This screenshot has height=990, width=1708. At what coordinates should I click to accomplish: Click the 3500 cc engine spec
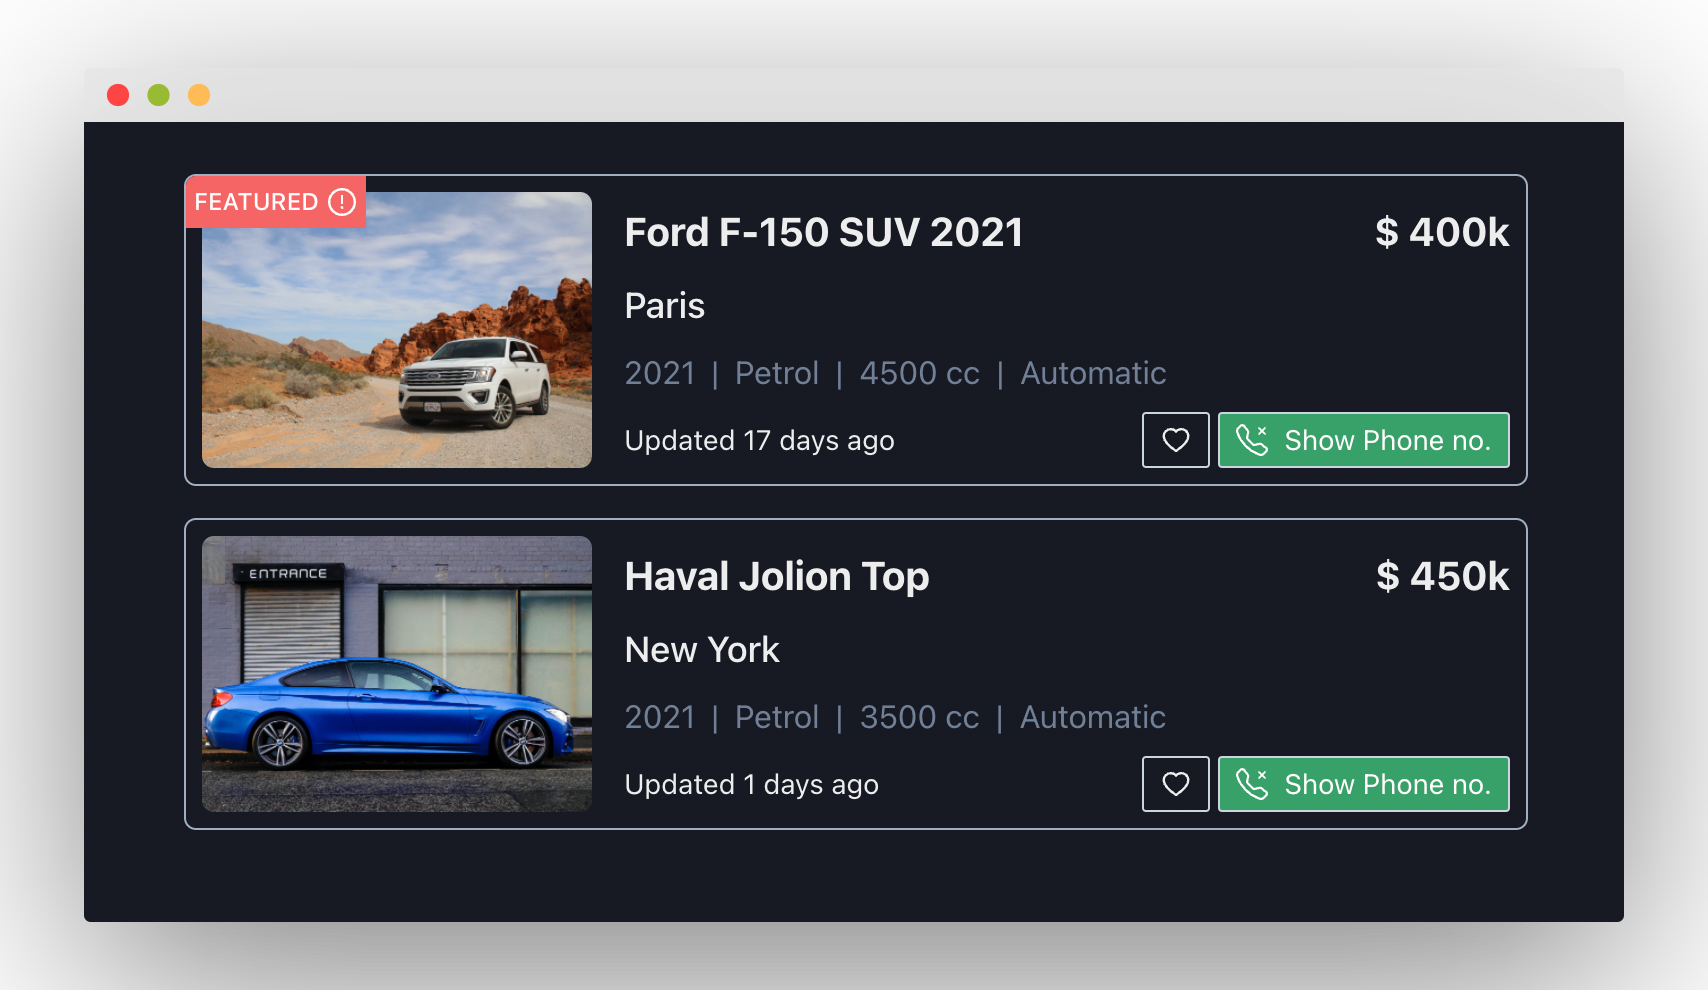(920, 717)
